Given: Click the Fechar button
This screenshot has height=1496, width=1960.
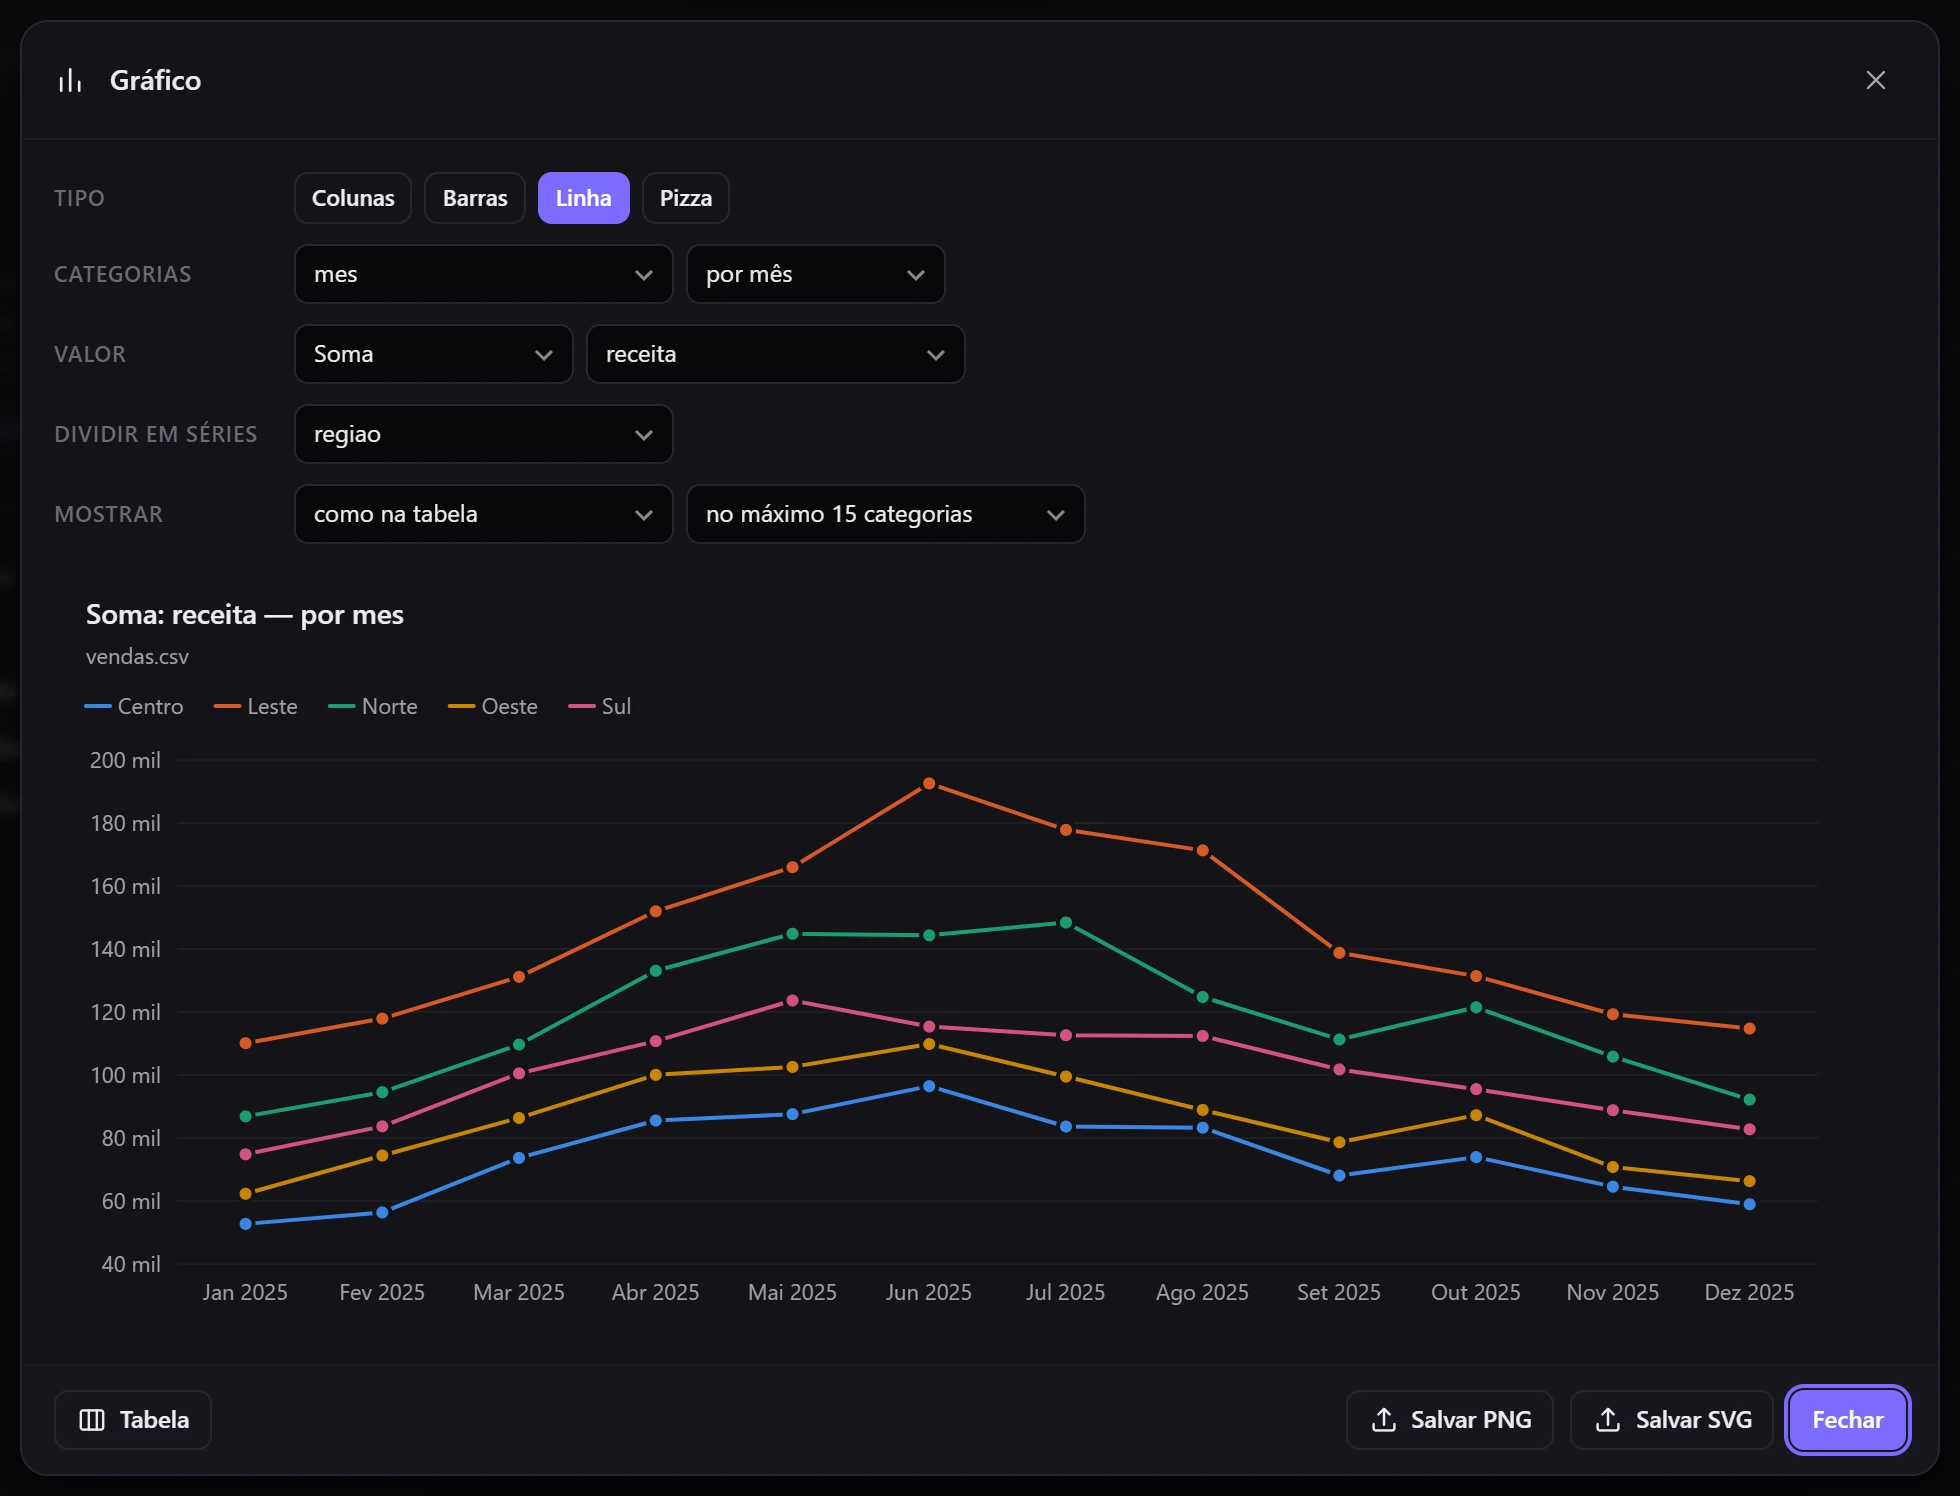Looking at the screenshot, I should click(1848, 1419).
